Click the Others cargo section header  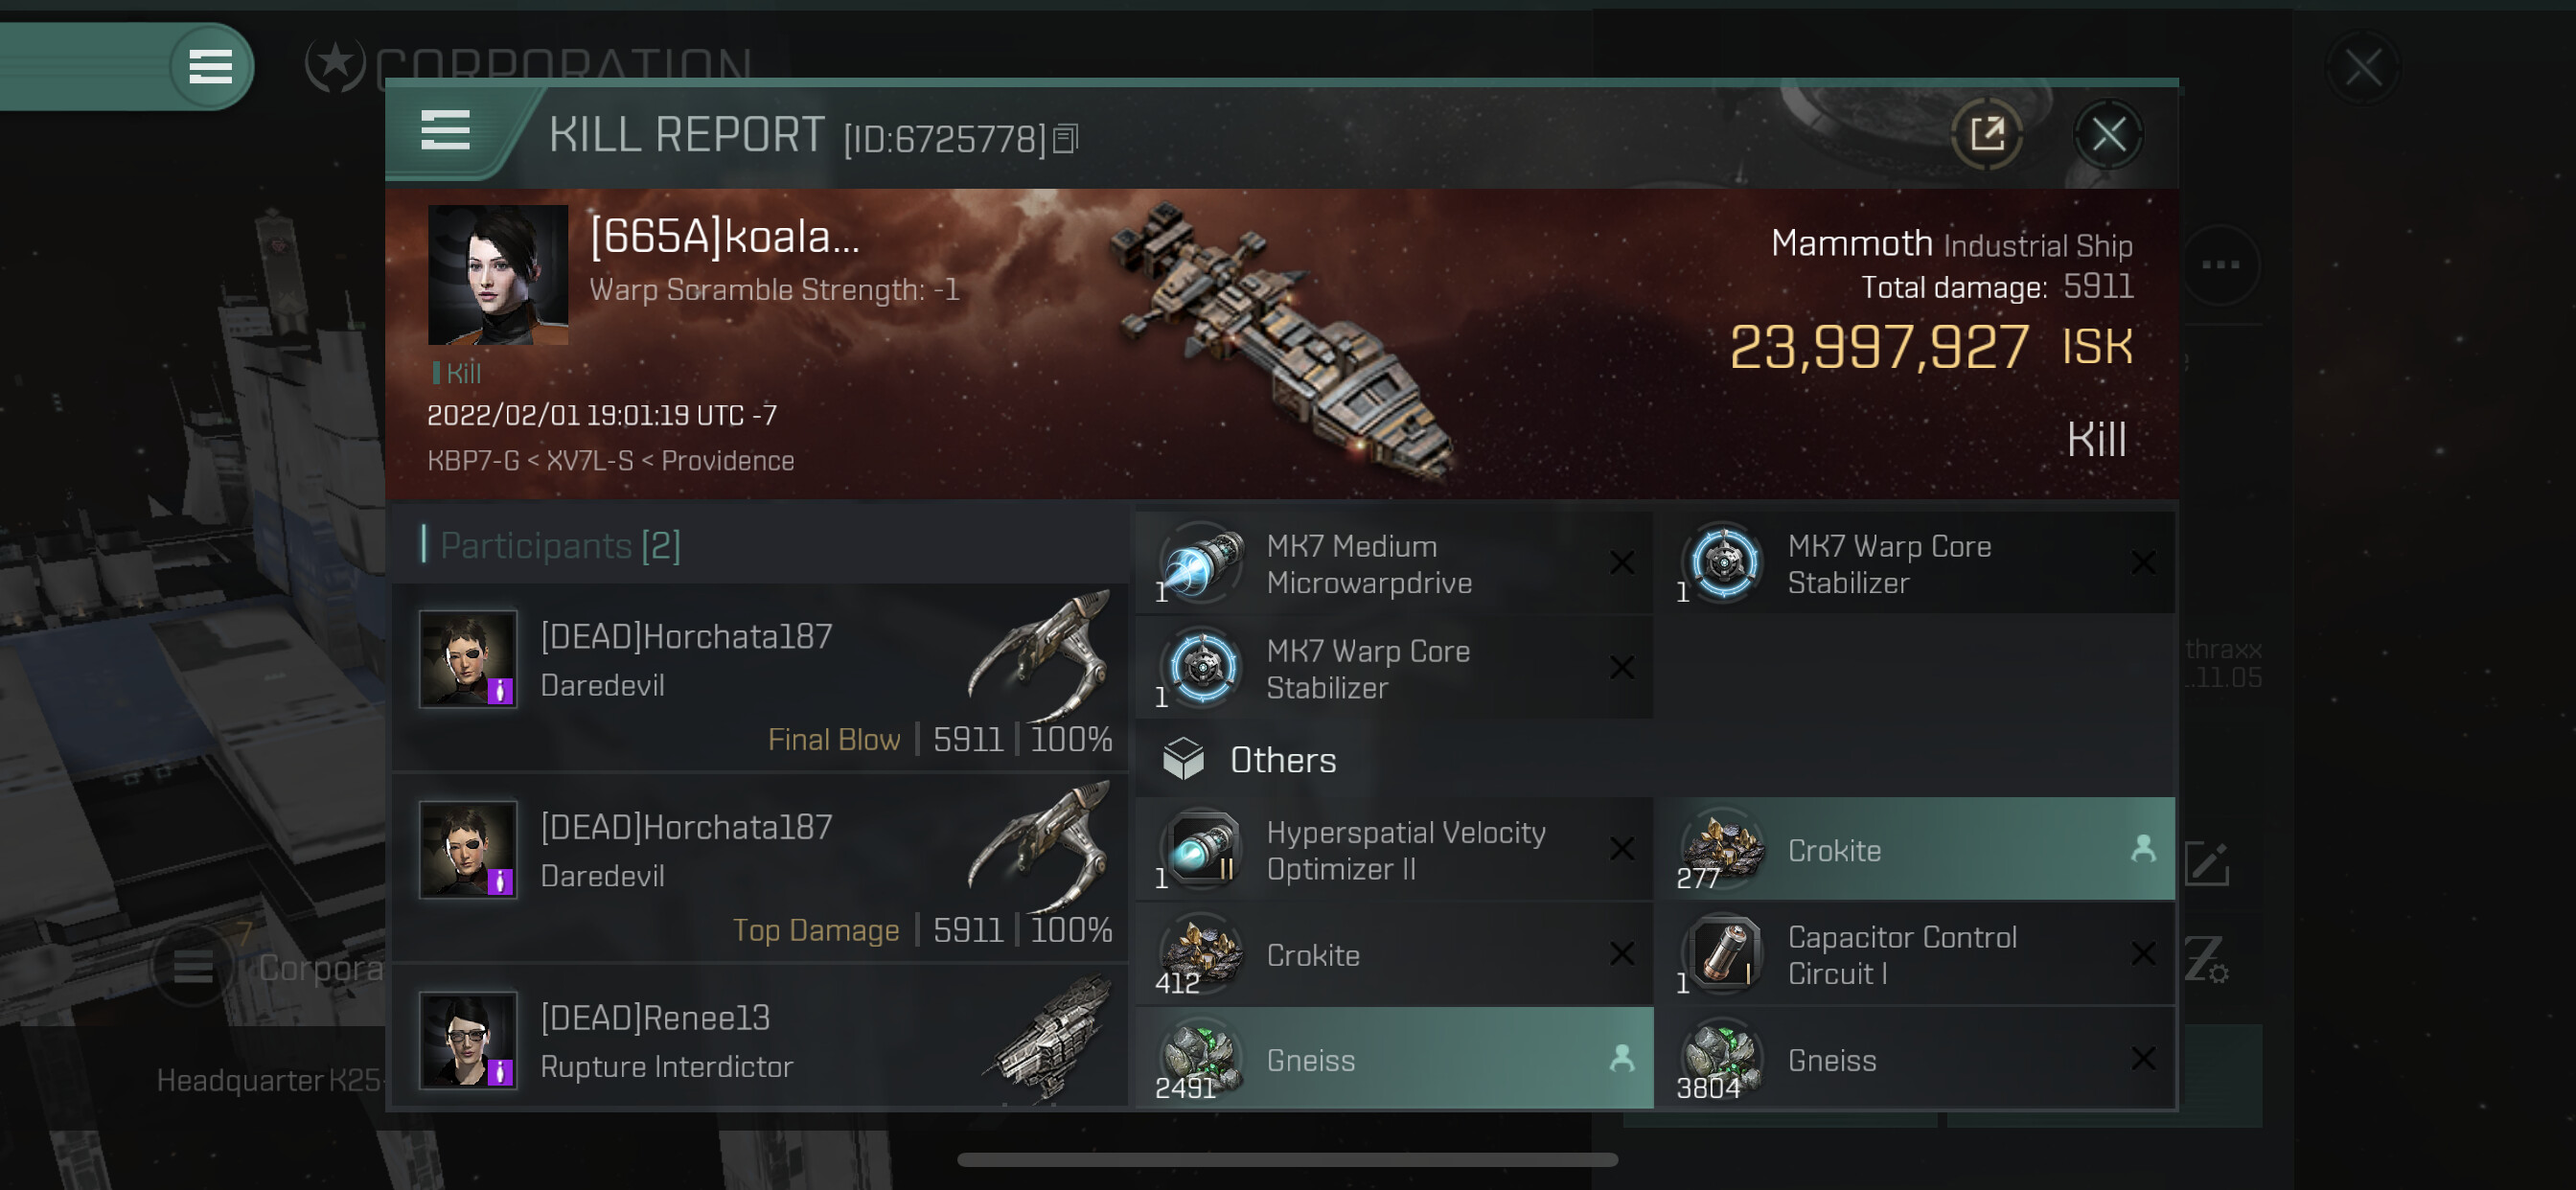[x=1282, y=760]
